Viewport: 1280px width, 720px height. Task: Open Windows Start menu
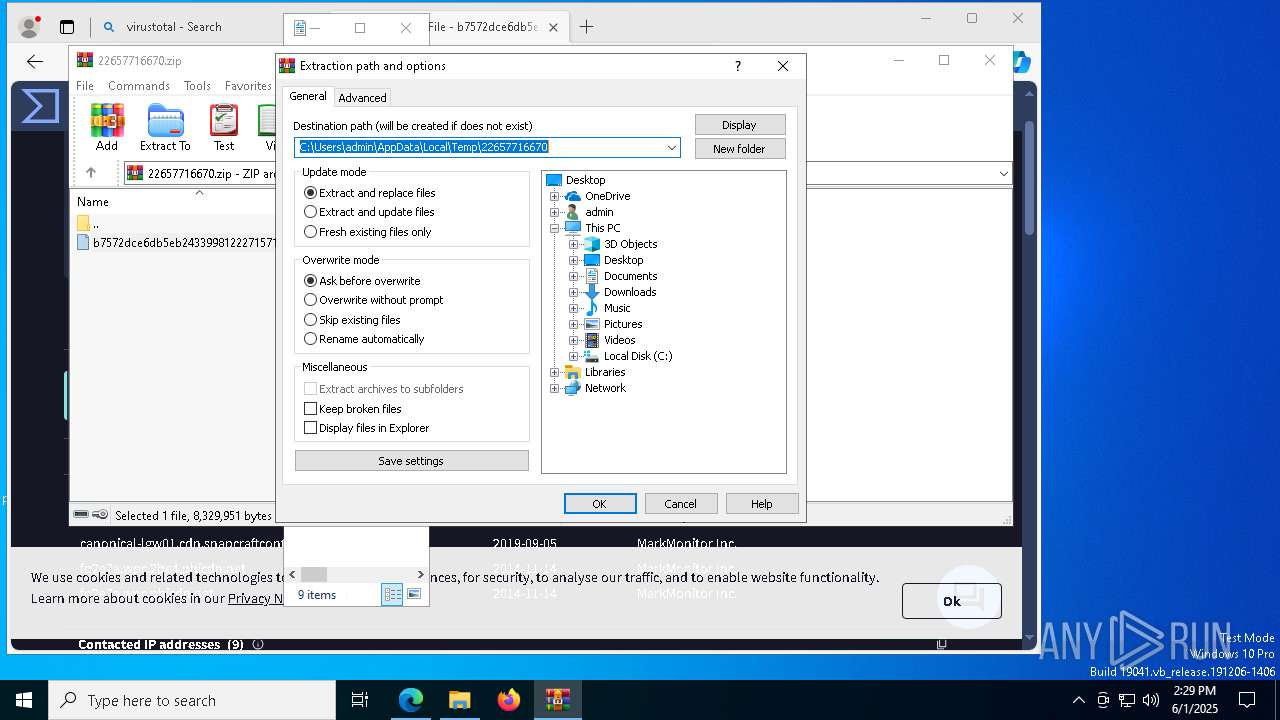(24, 700)
